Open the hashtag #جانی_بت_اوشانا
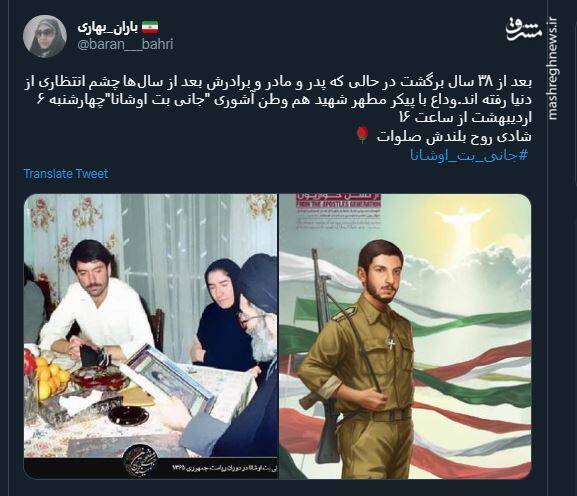Viewport: 577px width, 496px height. coord(469,155)
